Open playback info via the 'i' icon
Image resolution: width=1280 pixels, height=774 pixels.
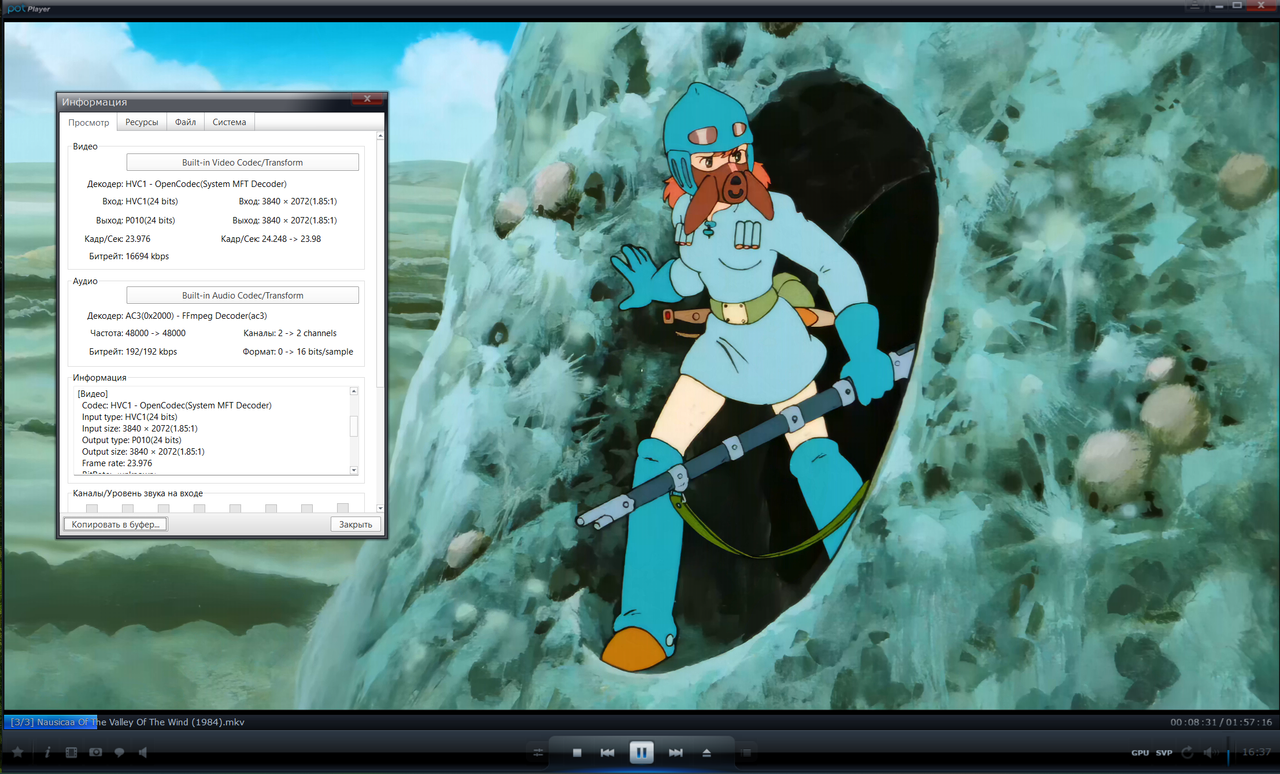[47, 752]
